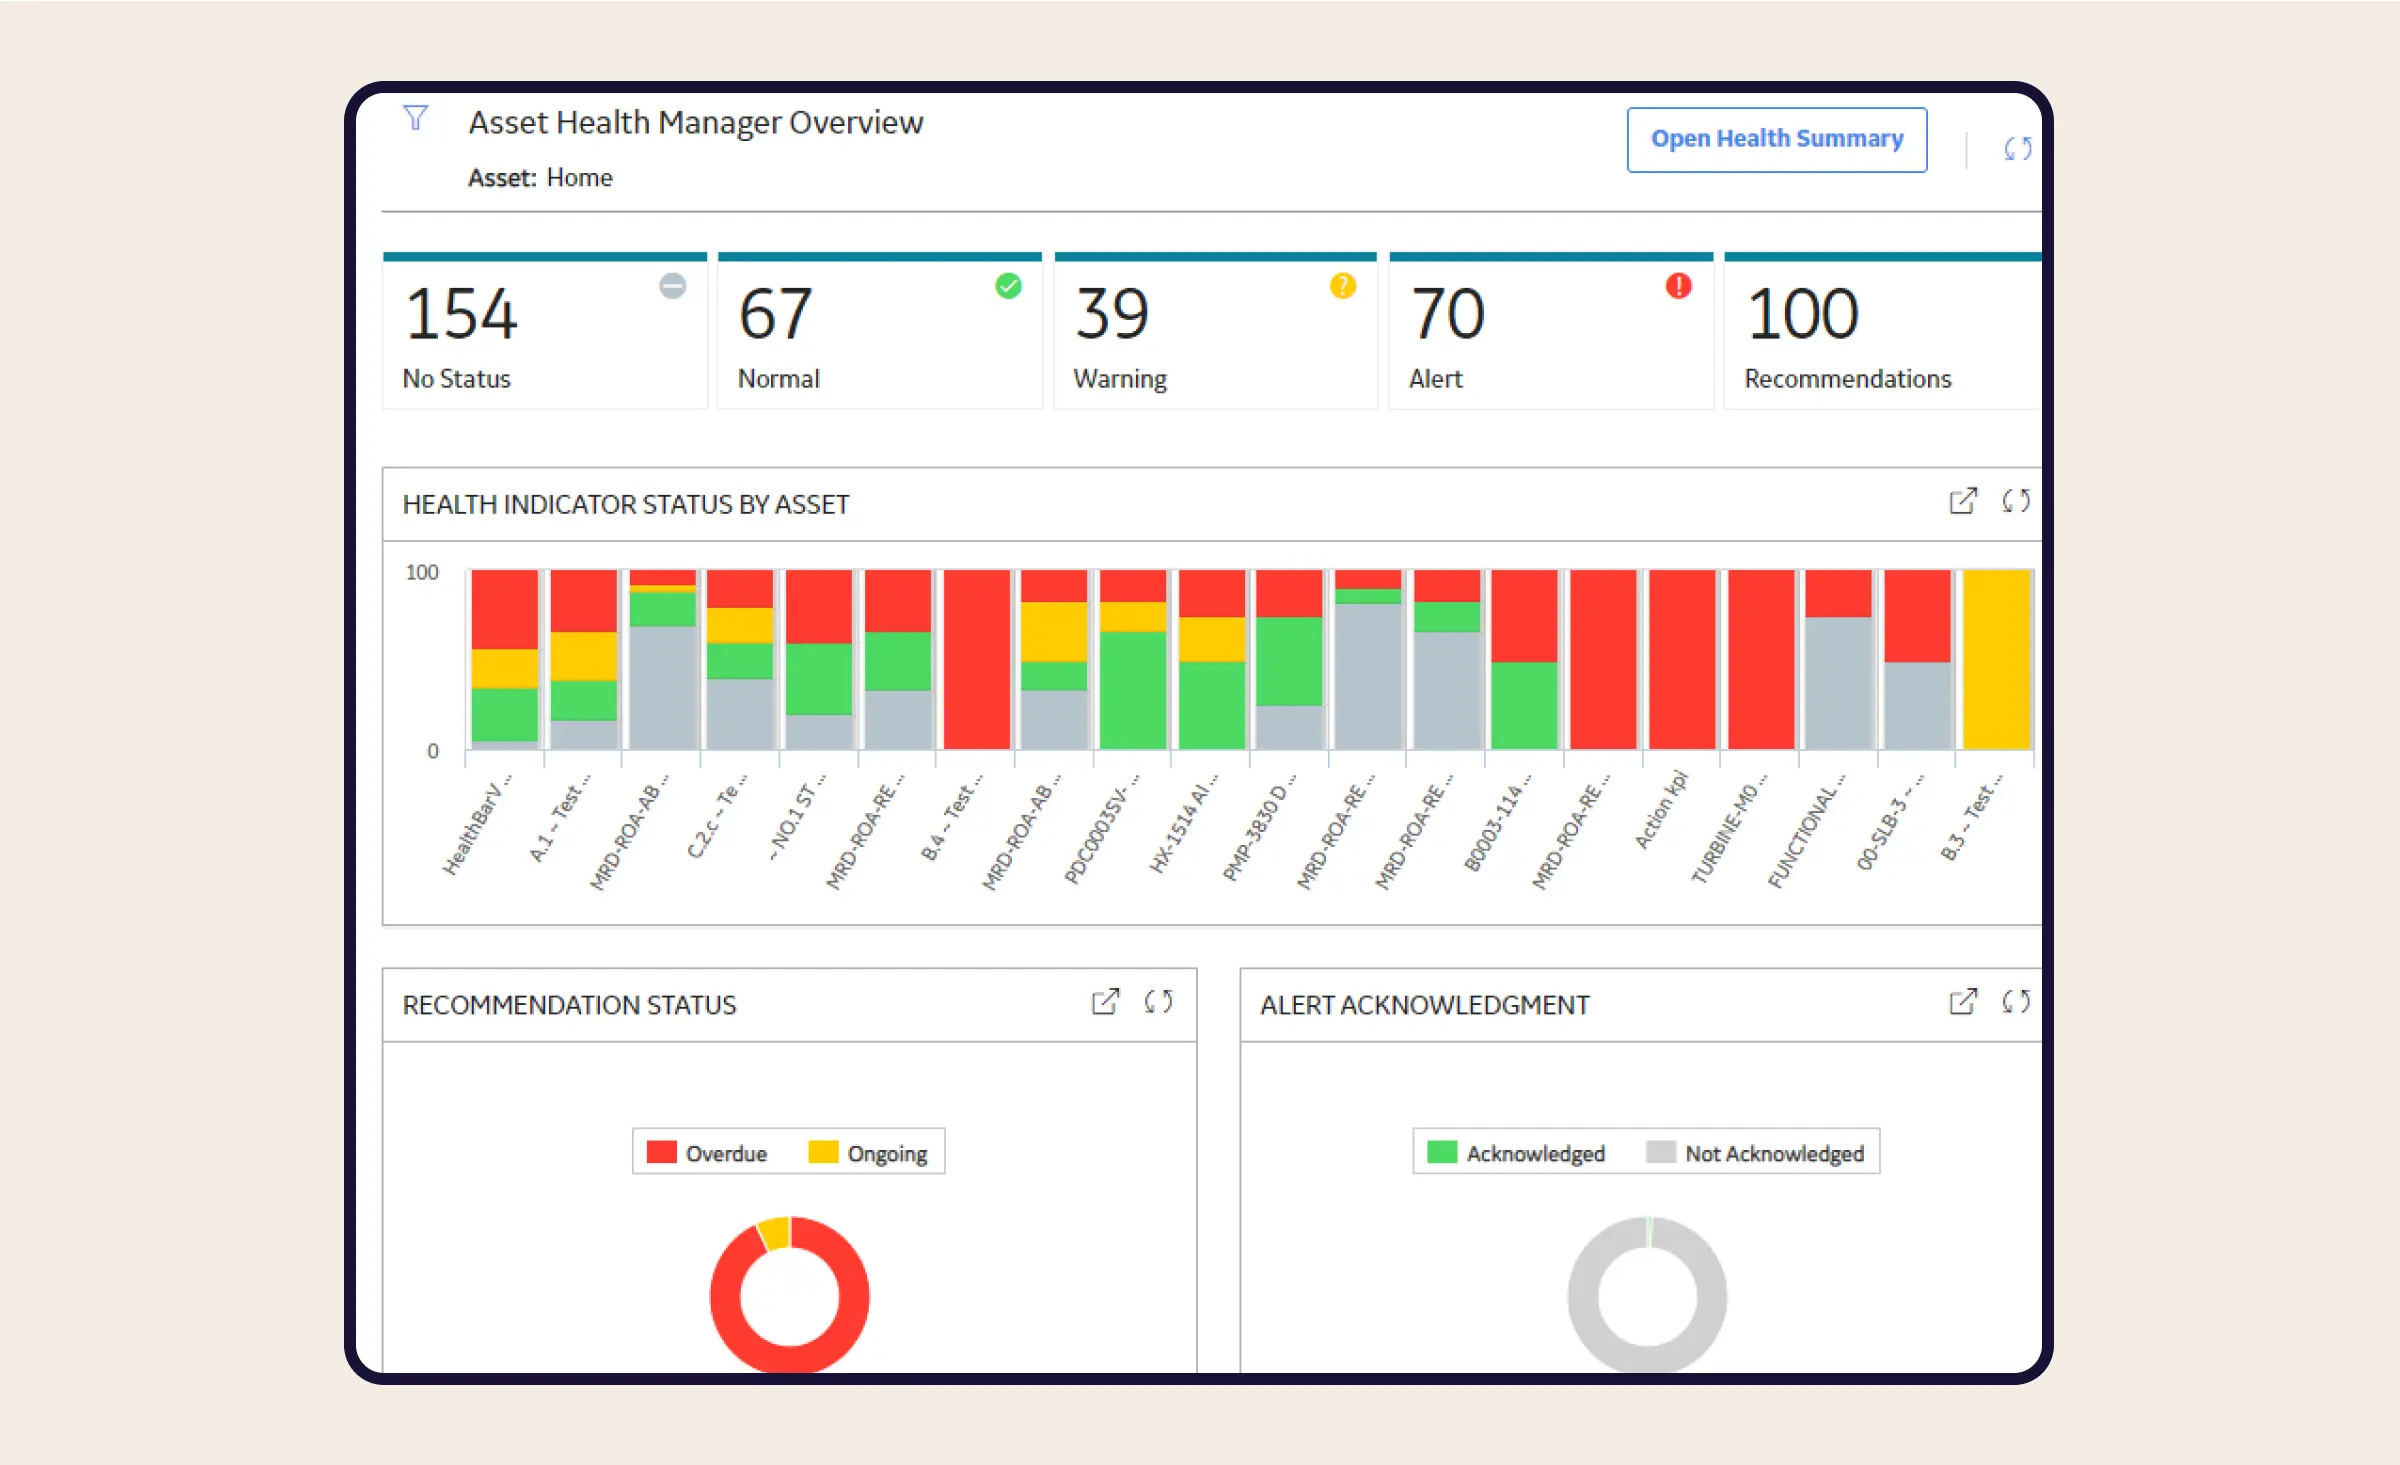This screenshot has height=1465, width=2400.
Task: Click the yellow Warning question icon
Action: [x=1343, y=286]
